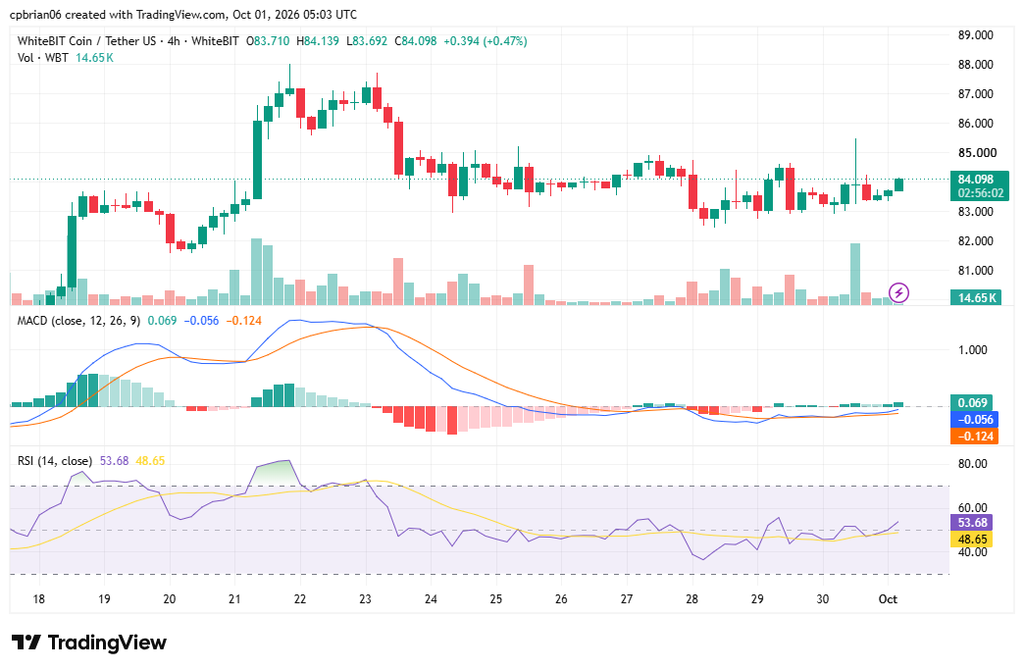Viewport: 1024px width, 672px height.
Task: Click the high price value H84.139
Action: pyautogui.click(x=317, y=41)
